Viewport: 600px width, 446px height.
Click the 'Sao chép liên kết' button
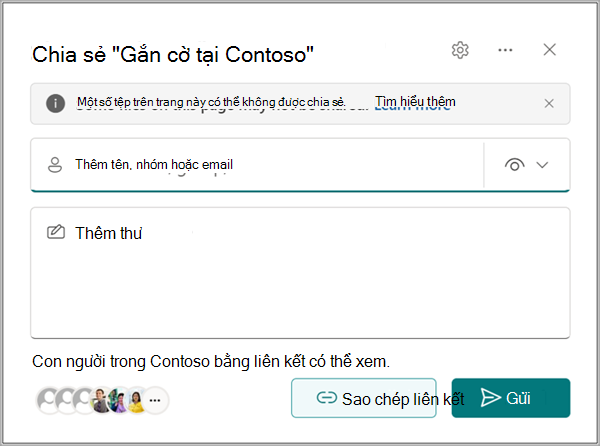click(364, 398)
